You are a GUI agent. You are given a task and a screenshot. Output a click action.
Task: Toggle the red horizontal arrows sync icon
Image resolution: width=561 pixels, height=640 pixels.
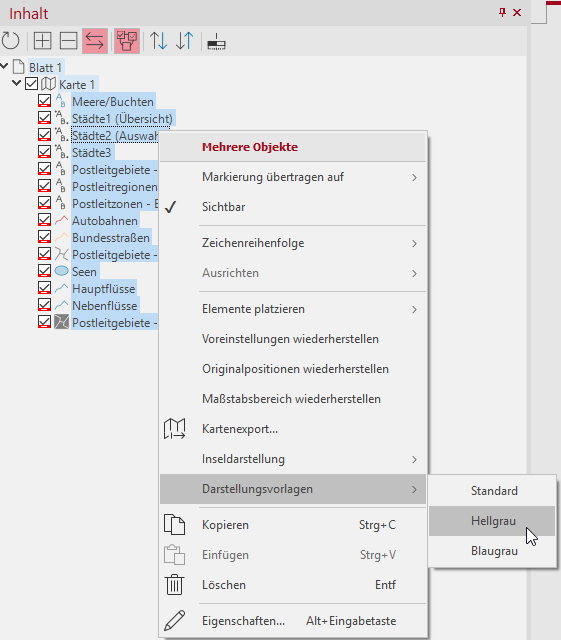pos(95,41)
